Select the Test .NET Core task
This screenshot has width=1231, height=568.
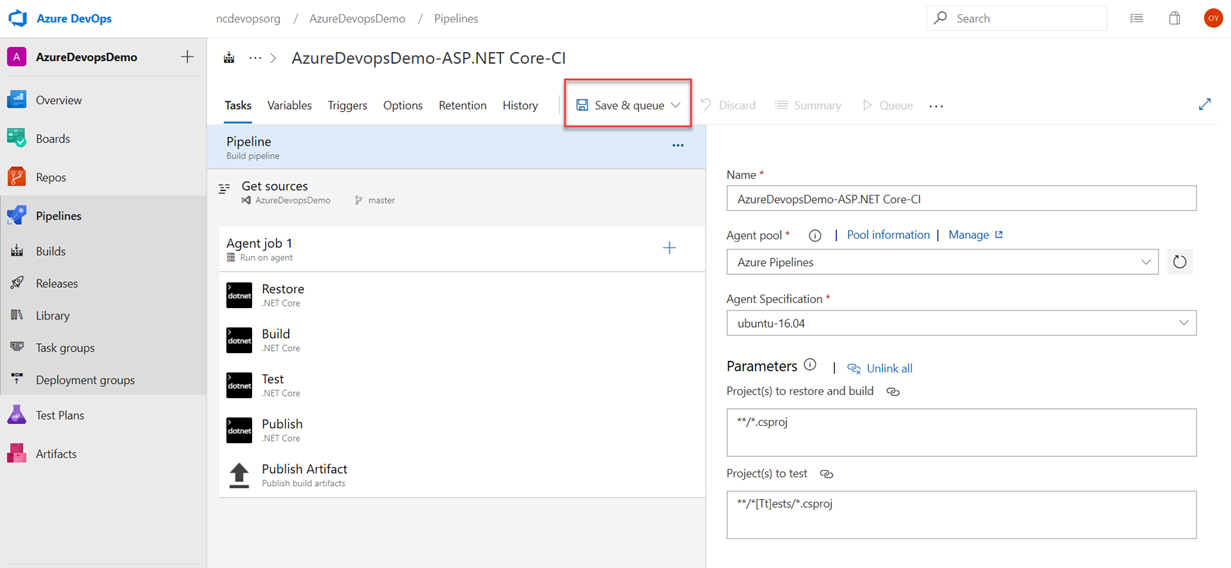coord(462,384)
